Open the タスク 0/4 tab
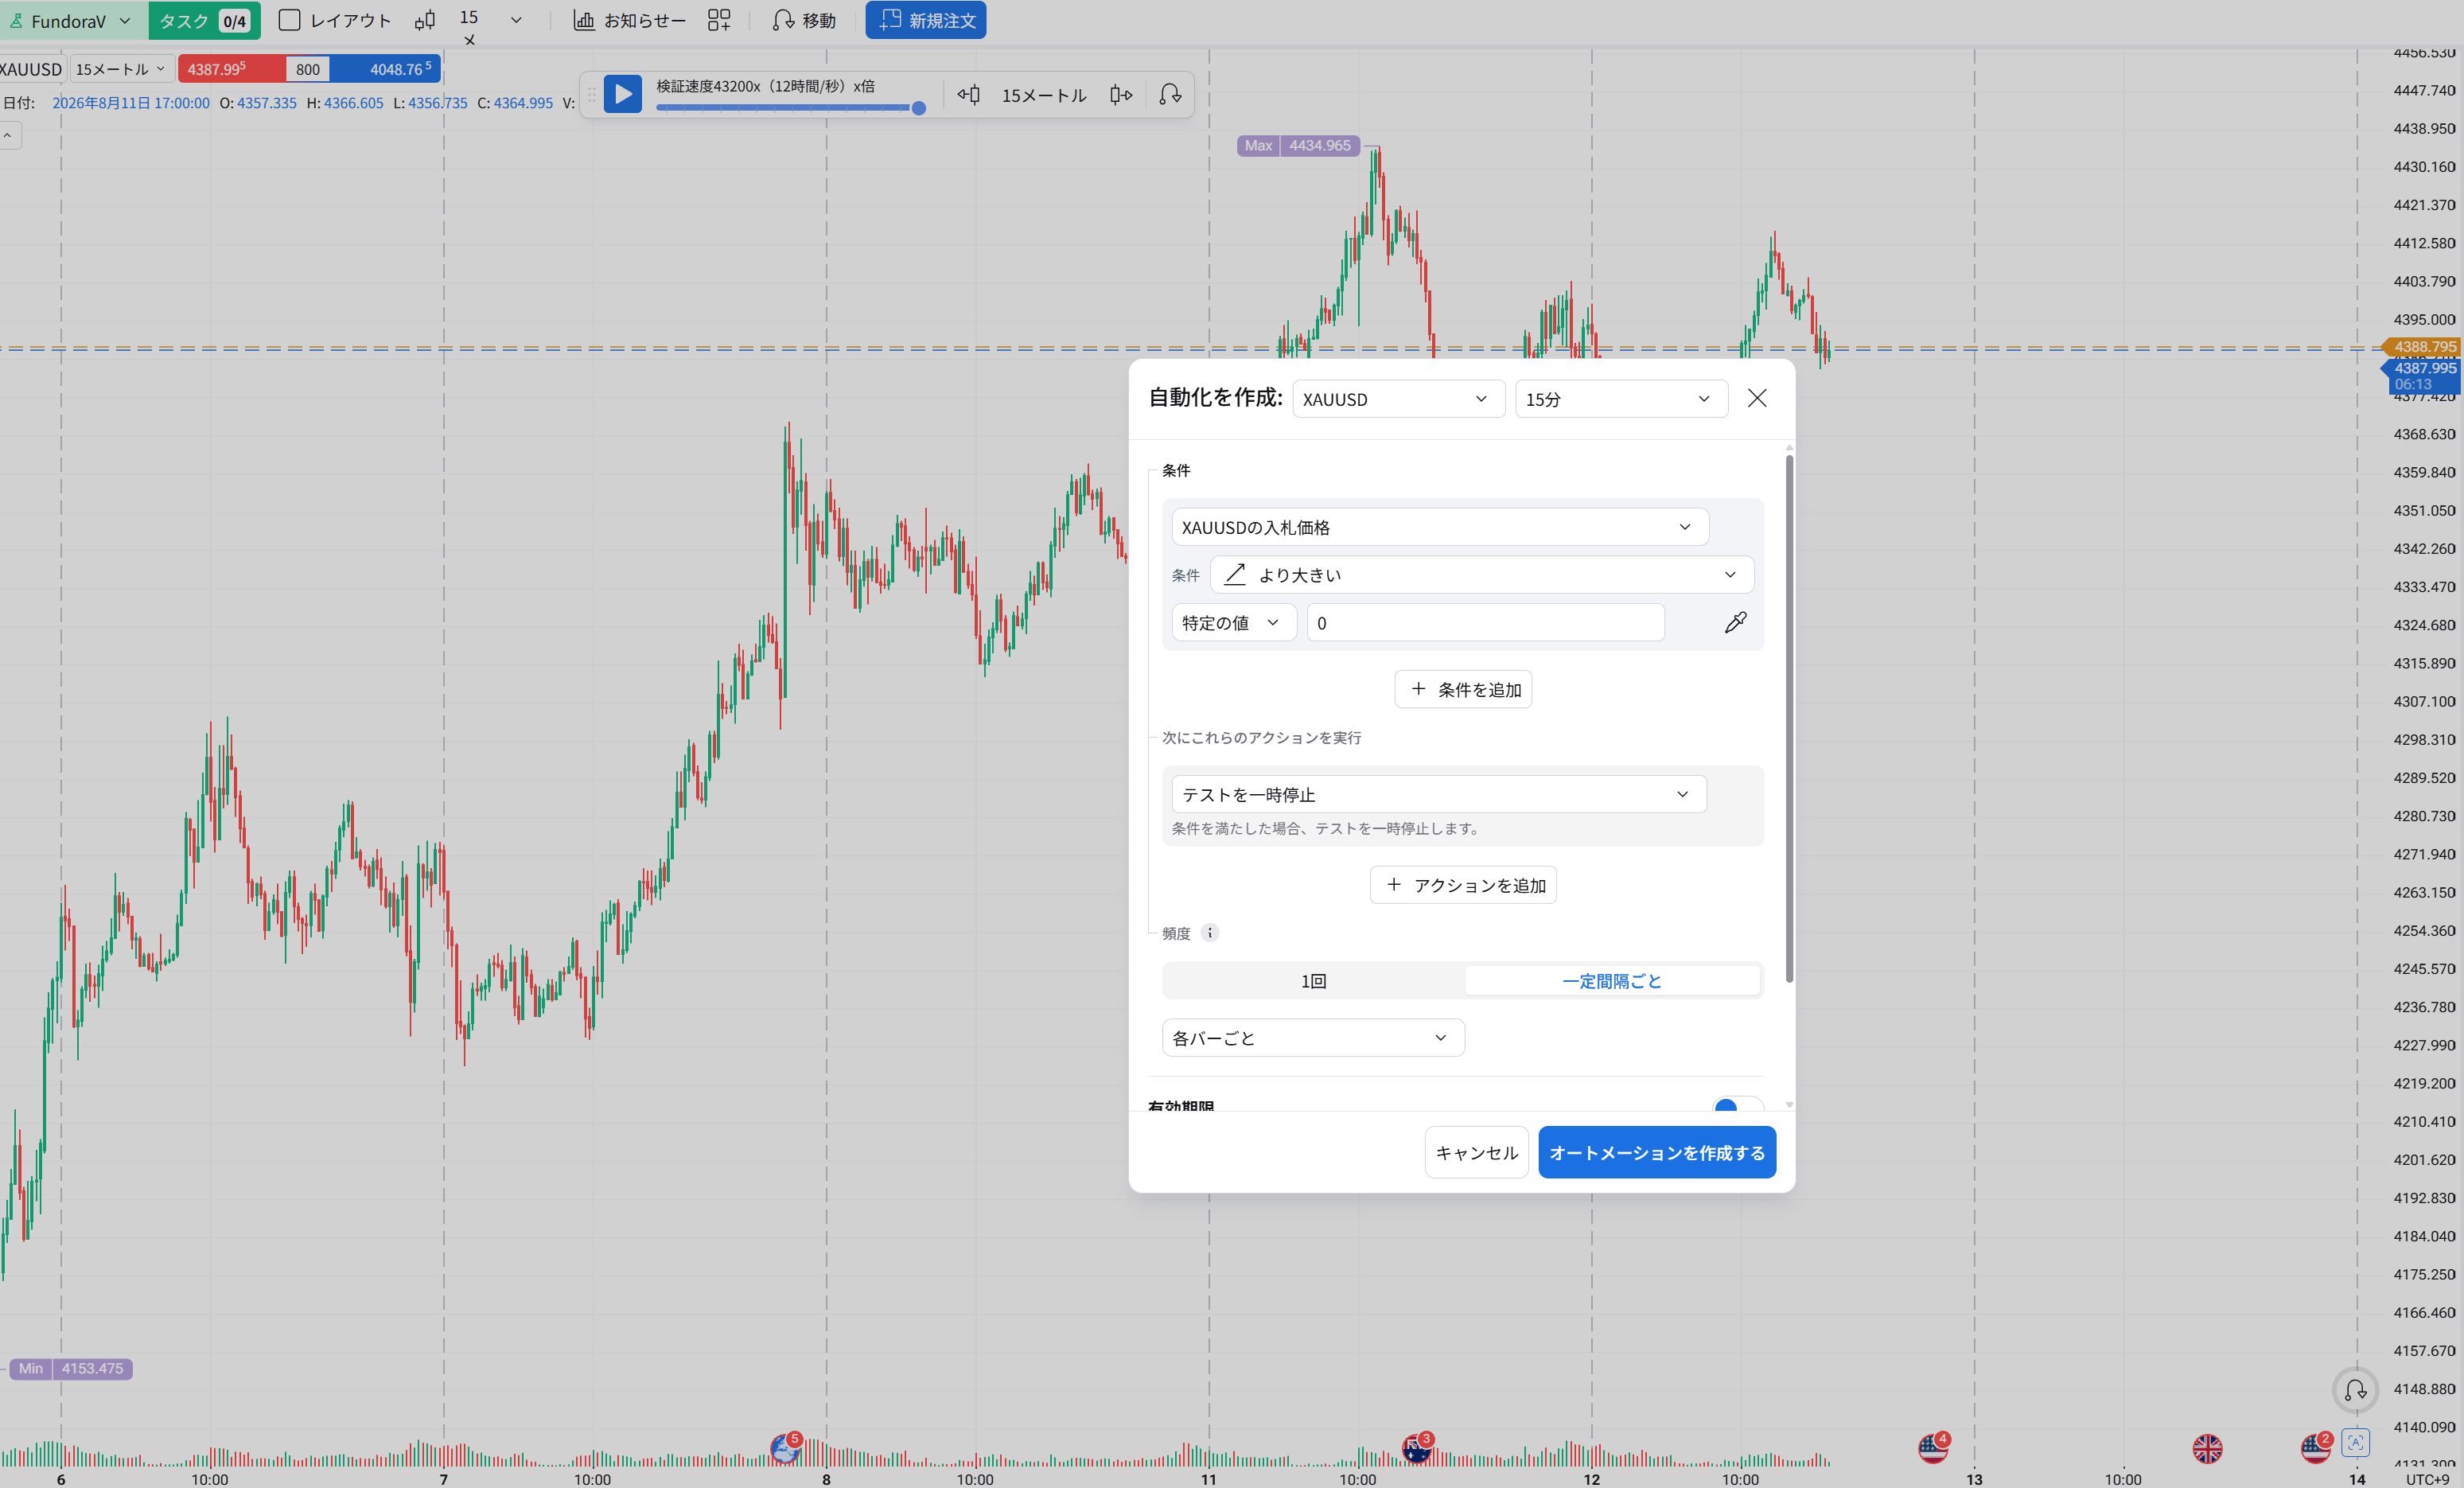This screenshot has height=1488, width=2464. (204, 21)
